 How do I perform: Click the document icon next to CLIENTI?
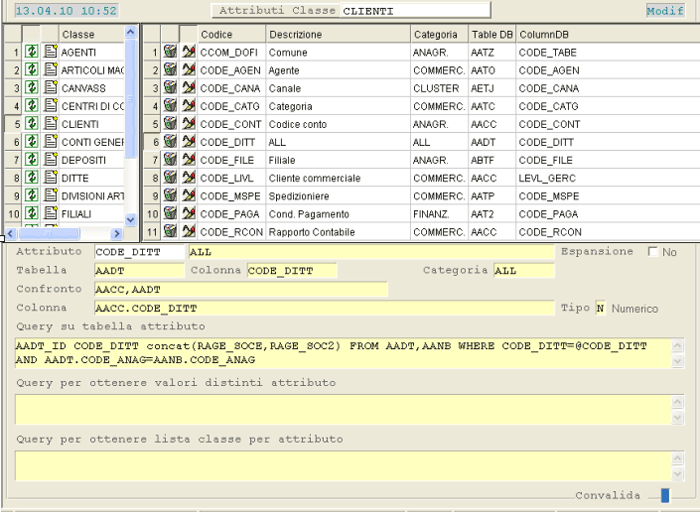pyautogui.click(x=50, y=124)
